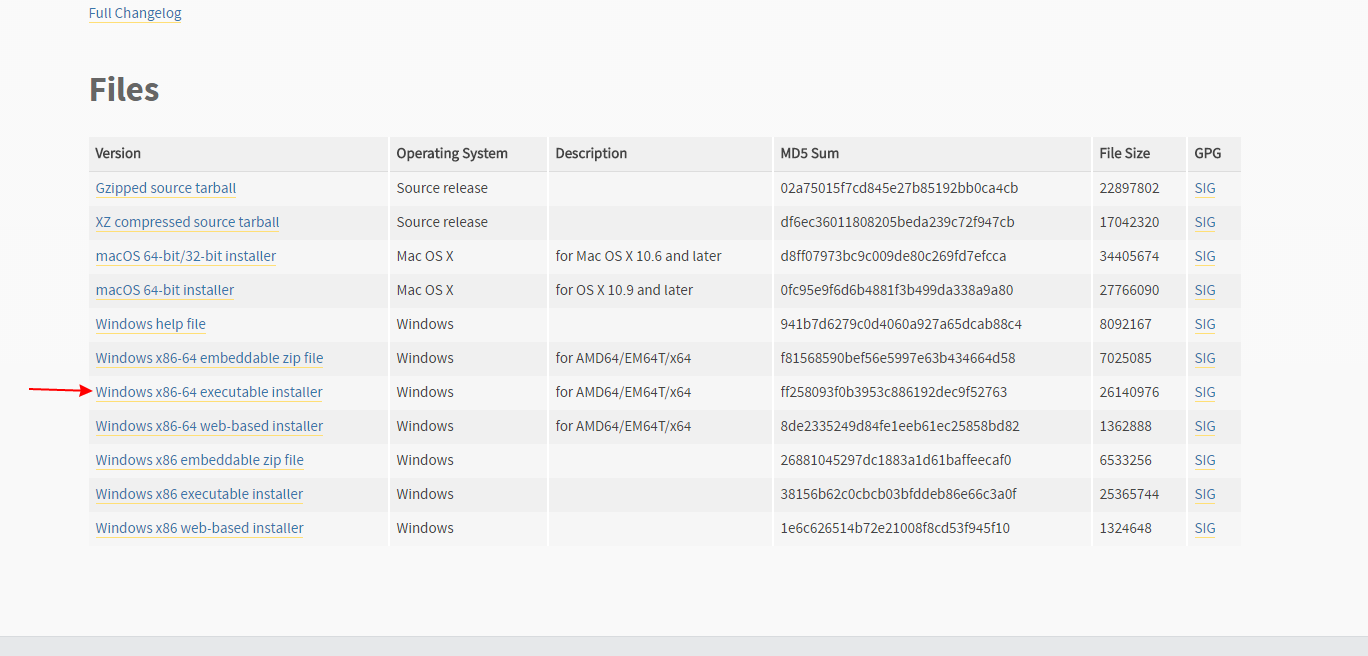Click file size 1362888
This screenshot has height=656, width=1368.
[1125, 426]
